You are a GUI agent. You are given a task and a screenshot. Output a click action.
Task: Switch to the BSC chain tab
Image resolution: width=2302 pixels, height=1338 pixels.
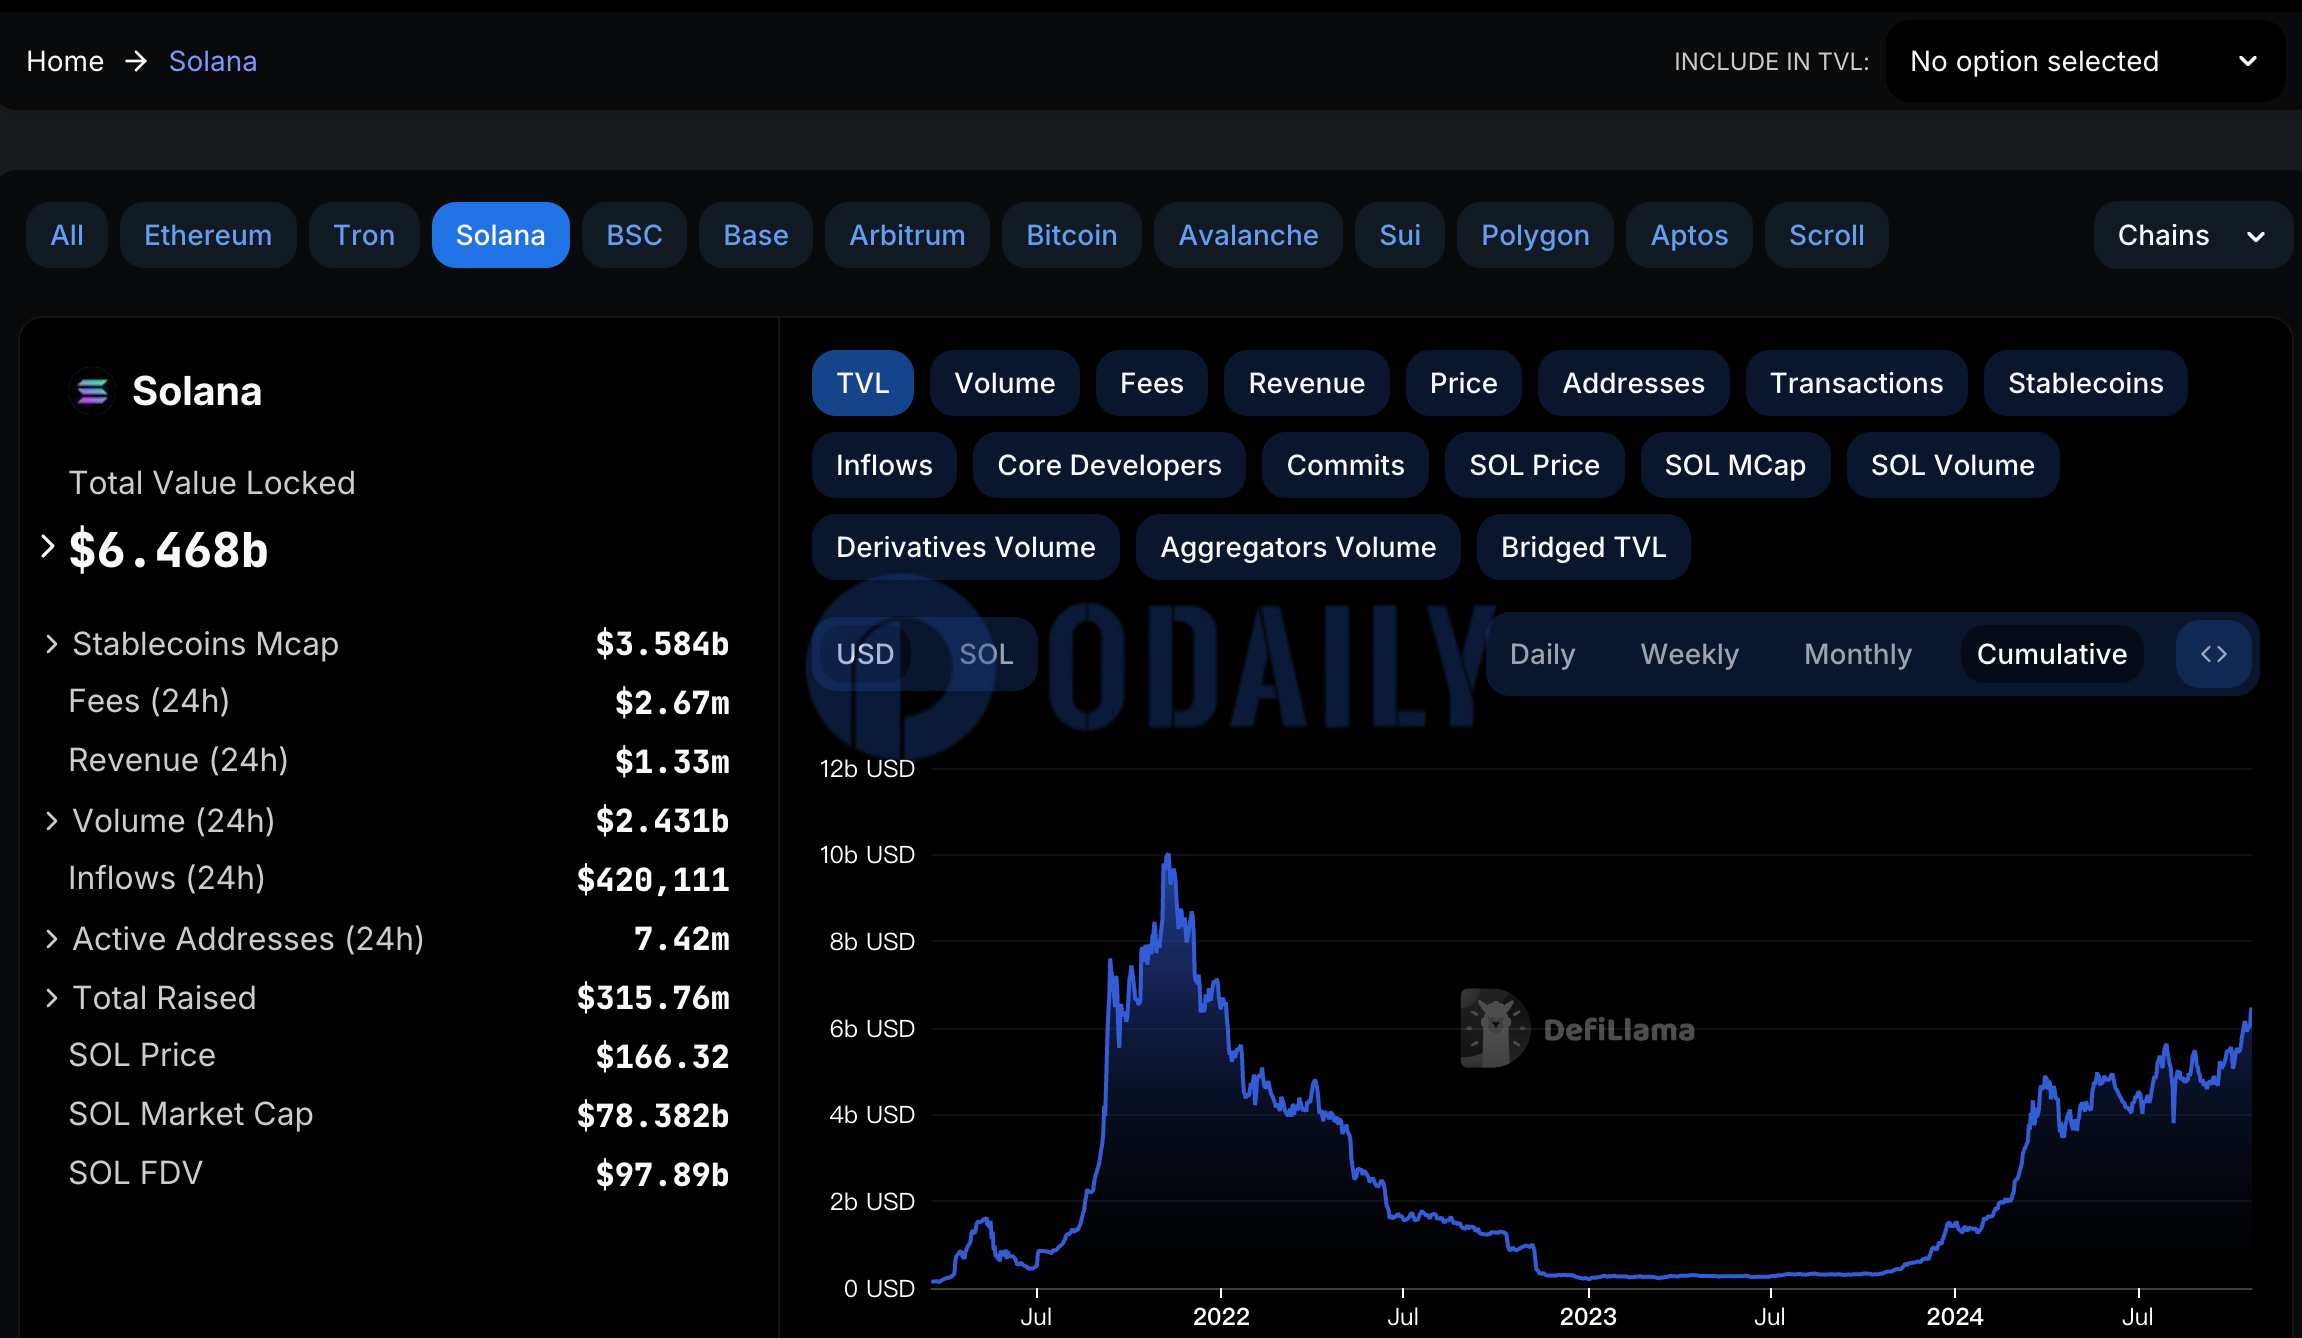click(x=634, y=235)
